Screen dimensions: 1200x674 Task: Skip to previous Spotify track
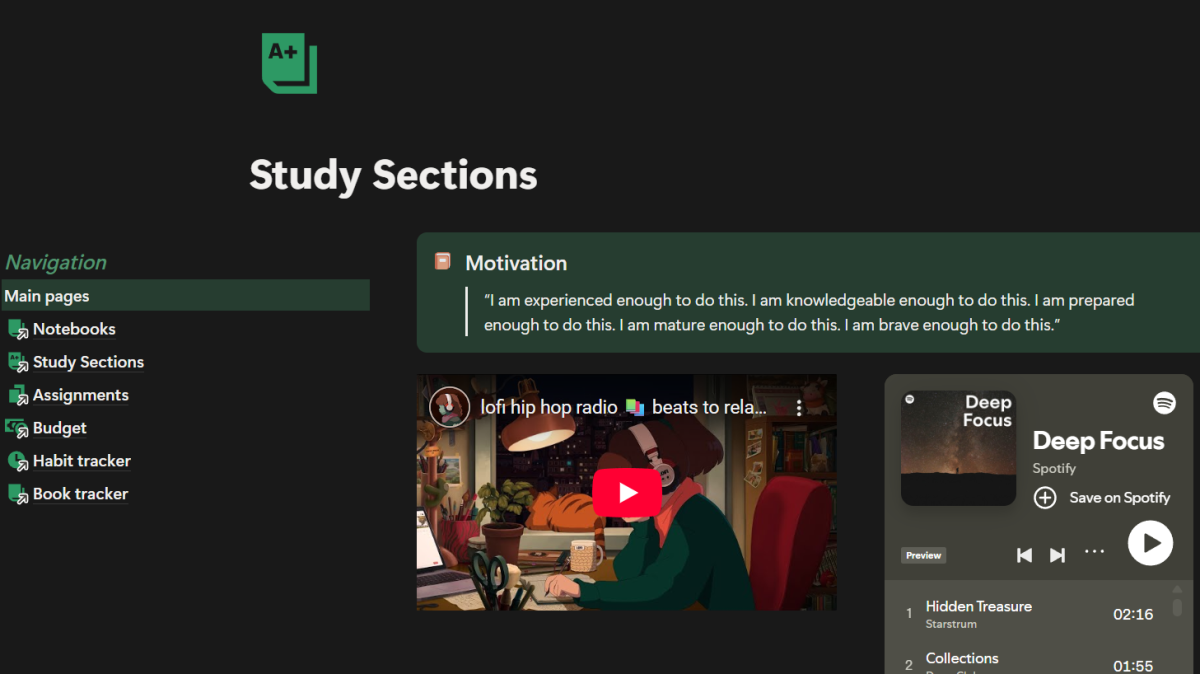coord(1024,555)
